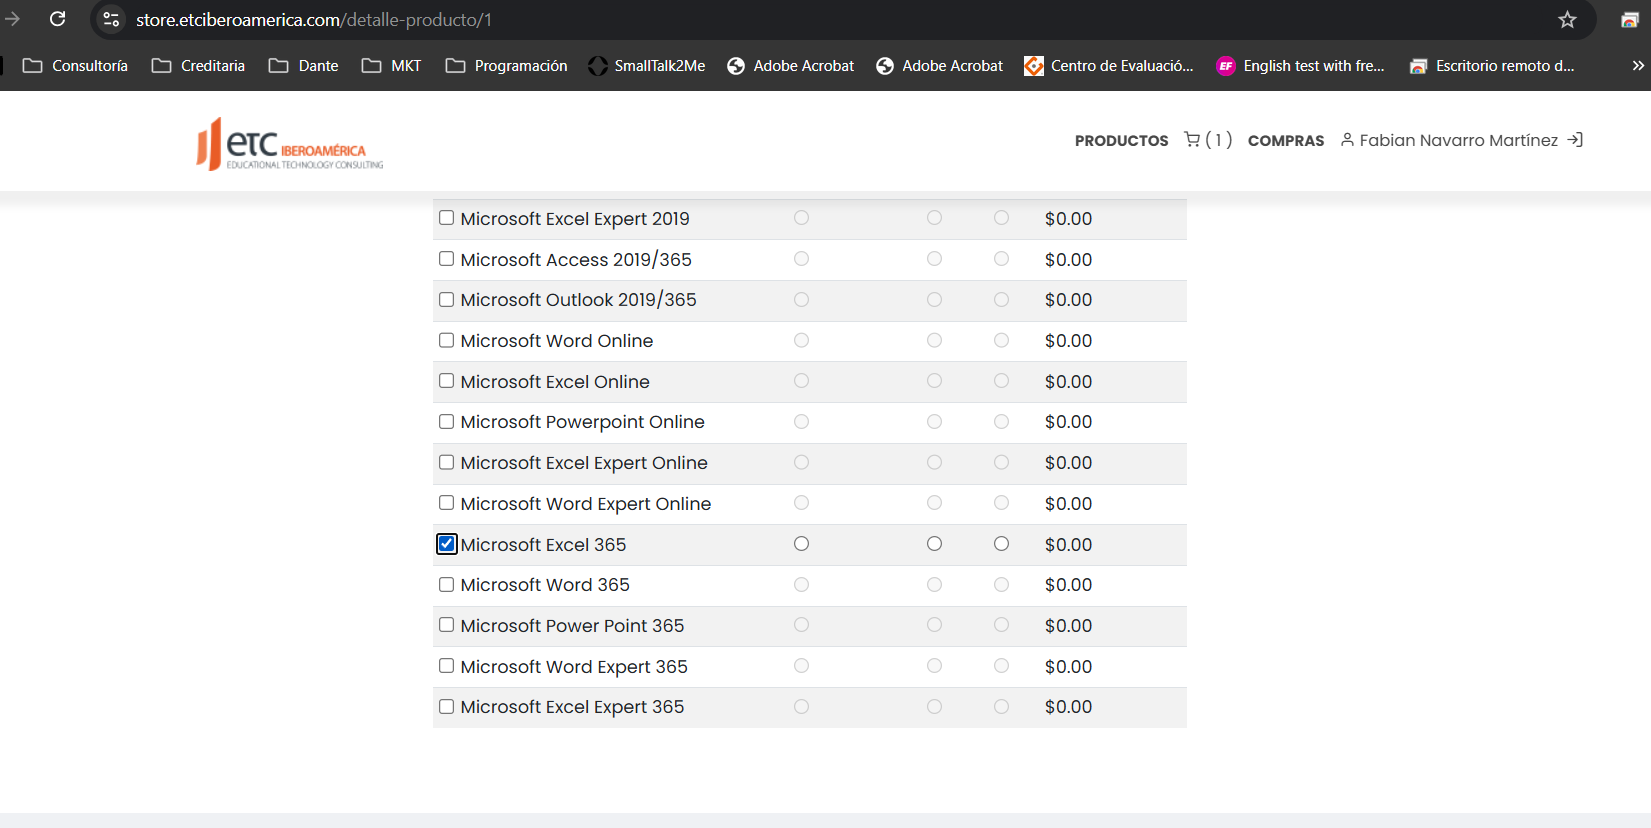Open the Centro de Evaluació... bookmark
The image size is (1651, 828).
tap(1109, 66)
